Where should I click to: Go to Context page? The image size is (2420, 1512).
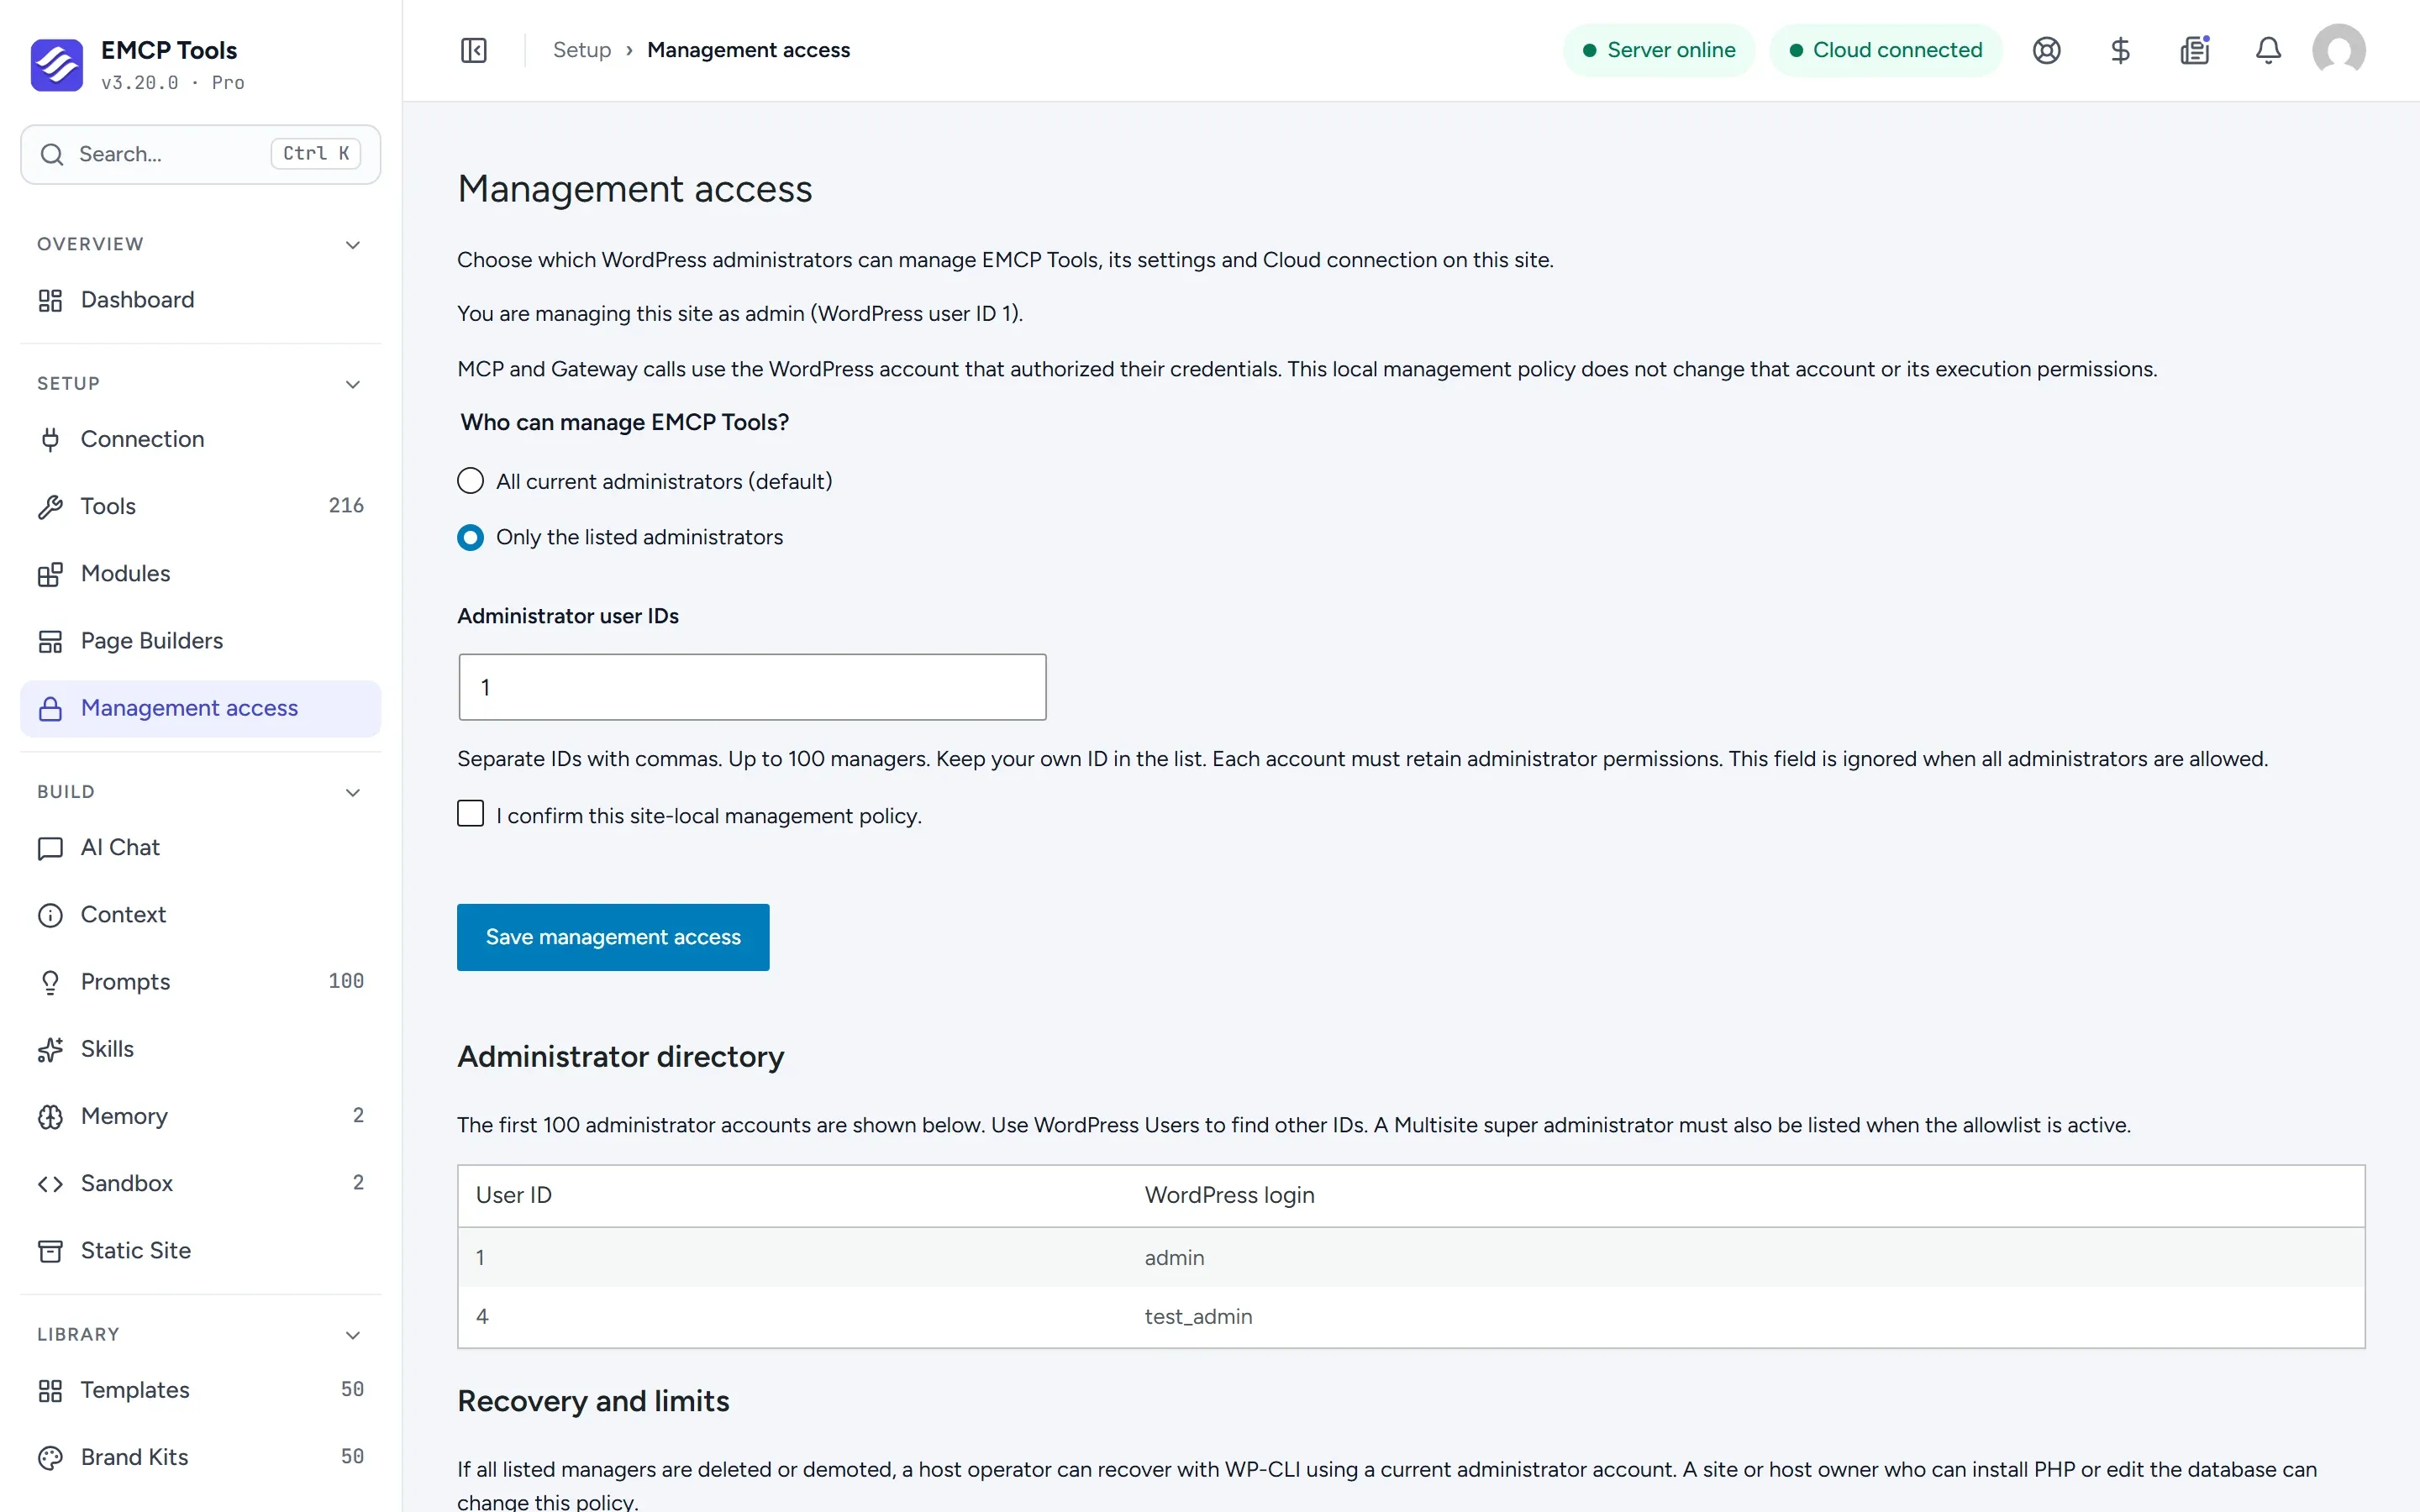[200, 915]
